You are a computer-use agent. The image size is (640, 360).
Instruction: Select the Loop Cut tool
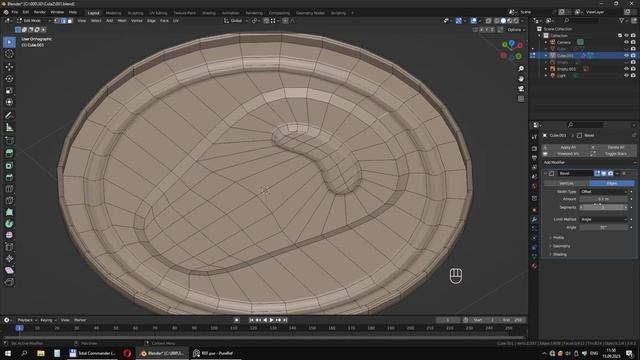click(9, 189)
